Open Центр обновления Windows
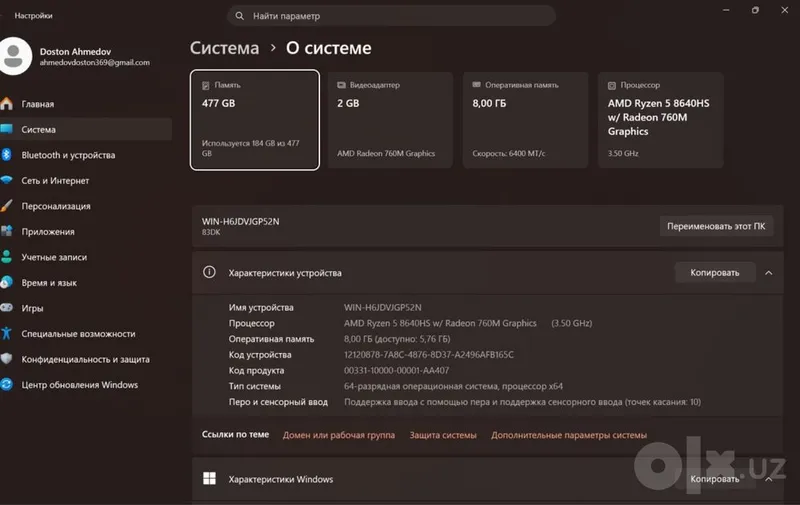Screen dimensions: 800x505 (86, 385)
